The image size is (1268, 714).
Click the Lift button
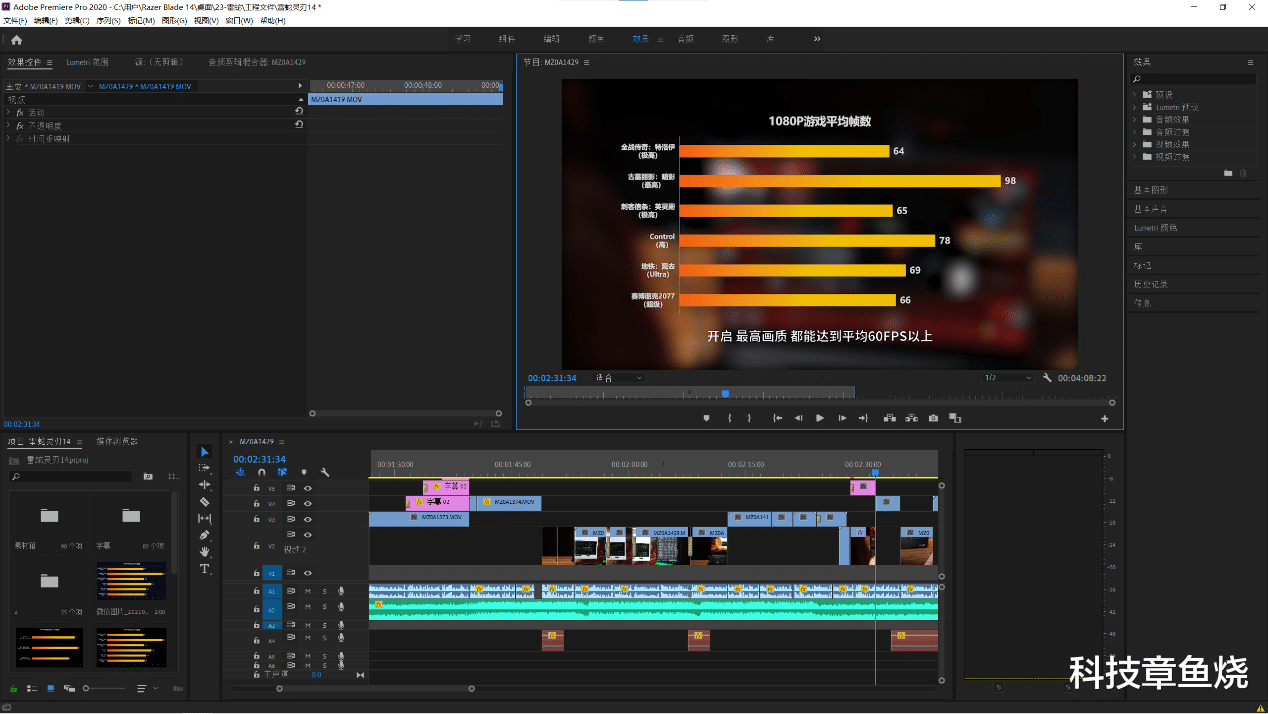point(889,418)
